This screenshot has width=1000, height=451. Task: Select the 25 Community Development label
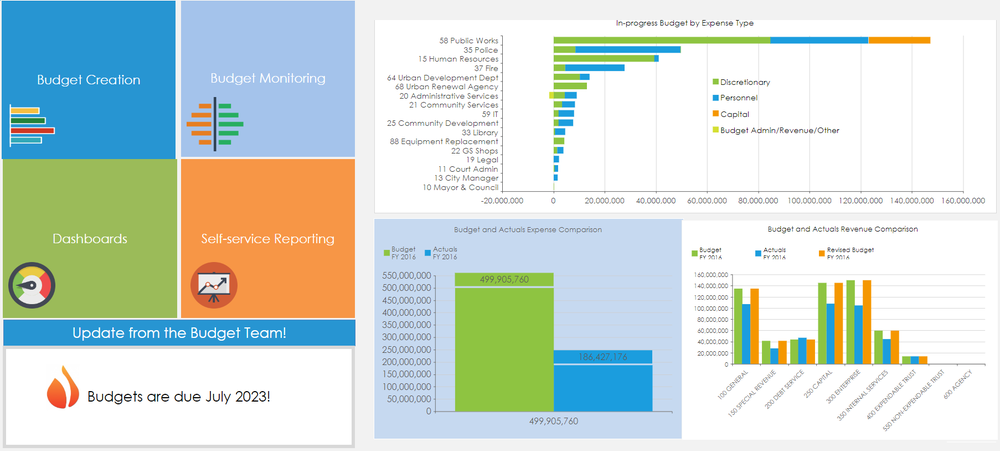click(x=443, y=122)
